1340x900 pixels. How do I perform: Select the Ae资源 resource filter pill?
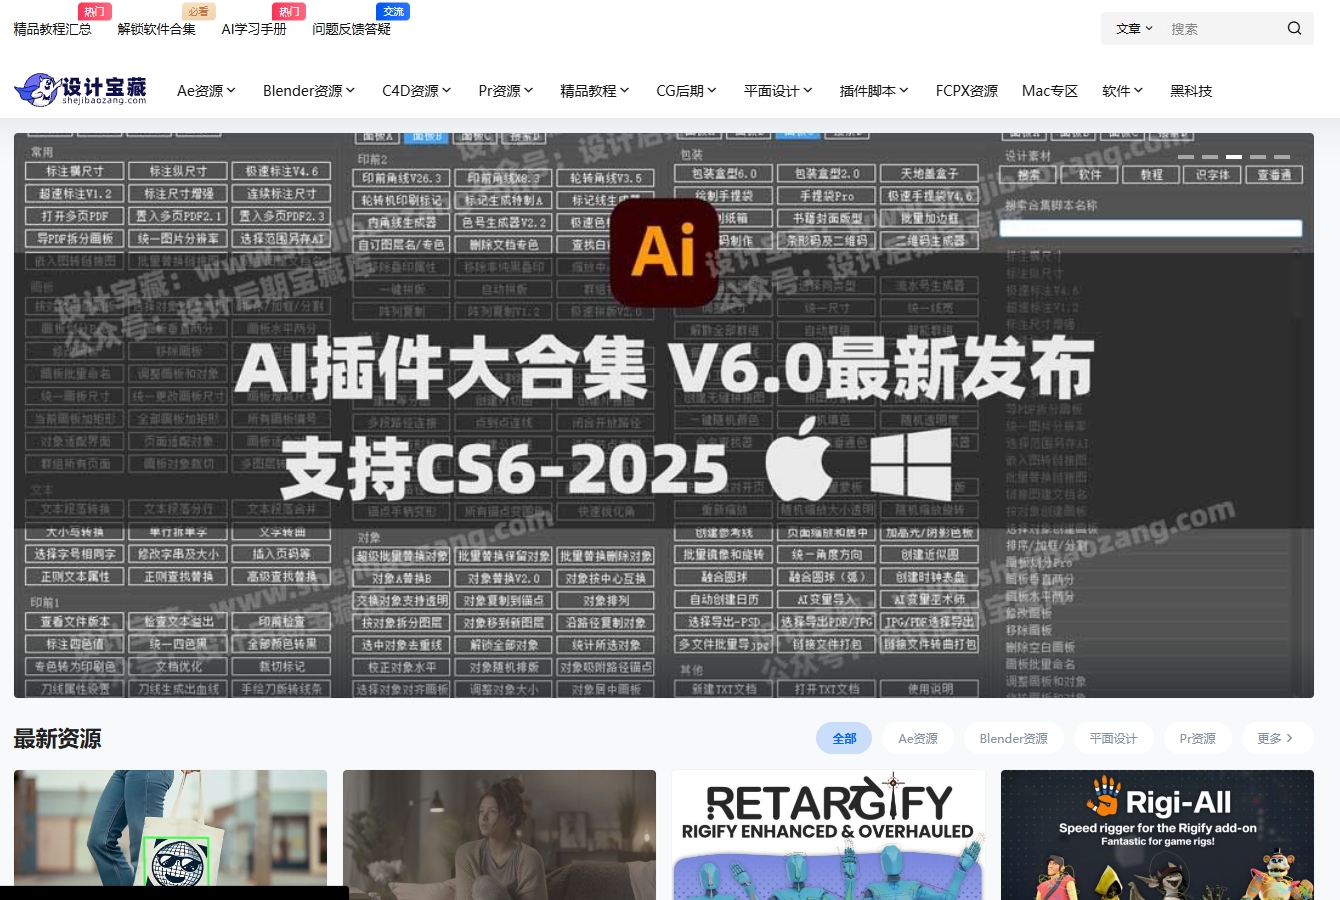click(917, 738)
